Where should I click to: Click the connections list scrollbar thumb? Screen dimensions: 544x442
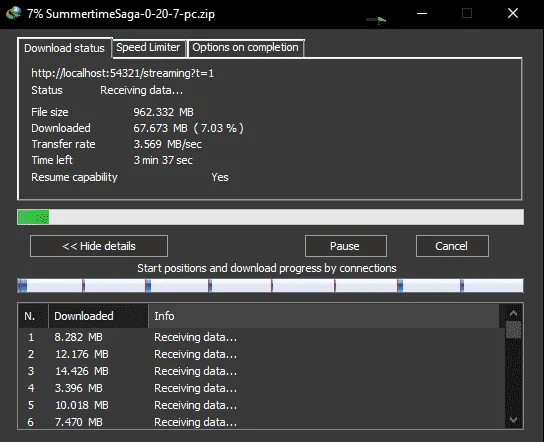pyautogui.click(x=513, y=330)
